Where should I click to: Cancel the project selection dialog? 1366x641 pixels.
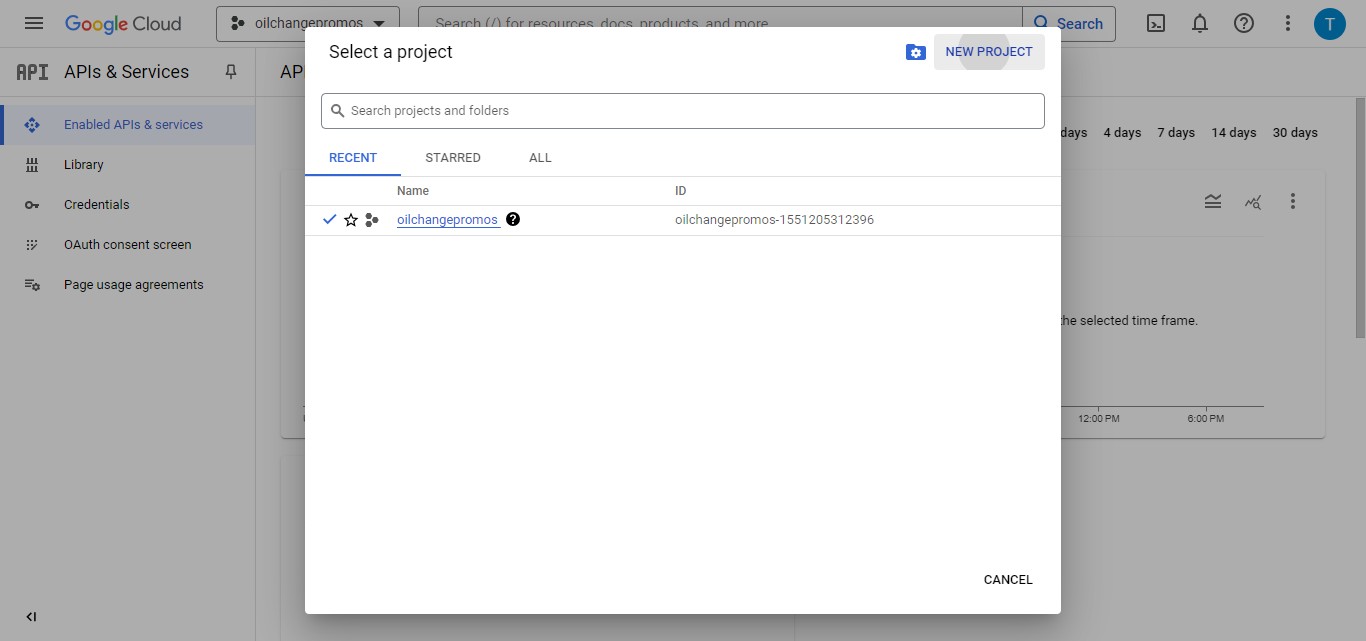click(x=1007, y=579)
